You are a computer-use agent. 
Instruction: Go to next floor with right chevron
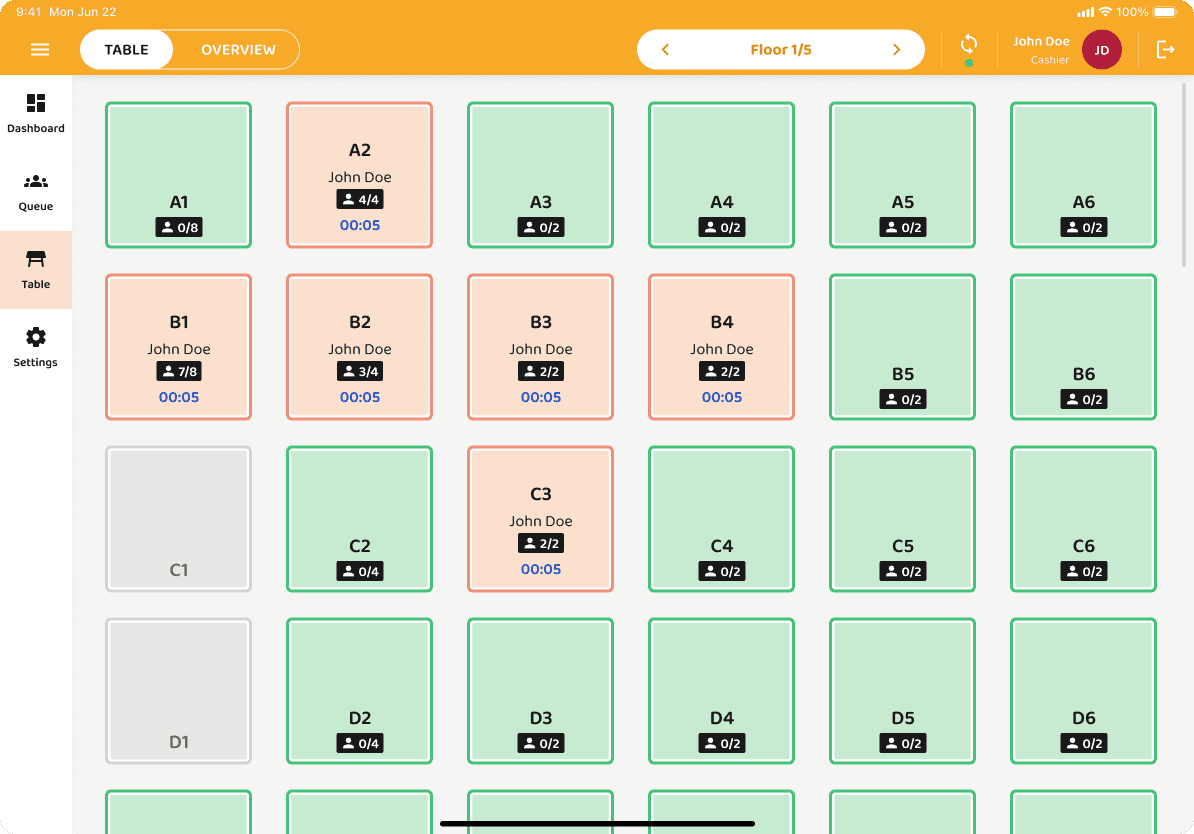coord(896,50)
